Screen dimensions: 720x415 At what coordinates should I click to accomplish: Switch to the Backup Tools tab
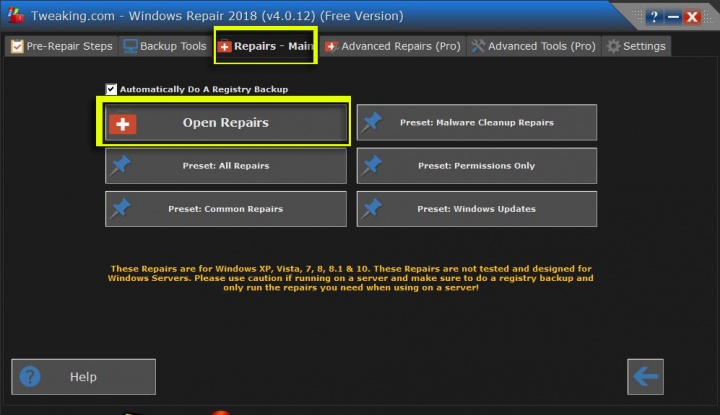pos(165,46)
